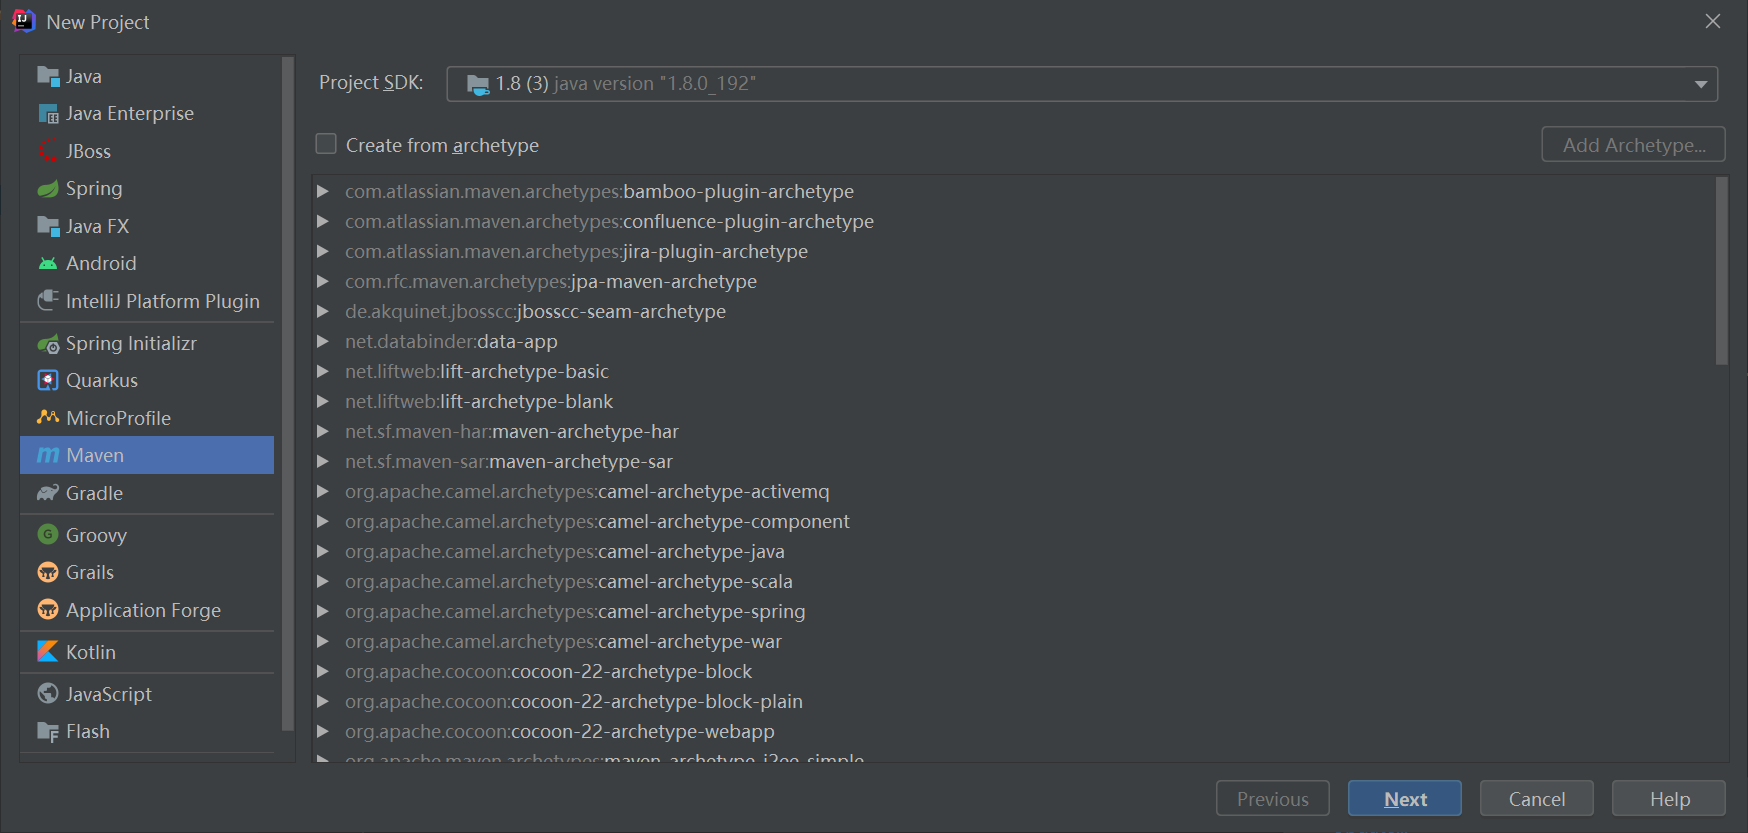Click the SDK folder icon in combo box
1748x833 pixels.
tap(478, 84)
